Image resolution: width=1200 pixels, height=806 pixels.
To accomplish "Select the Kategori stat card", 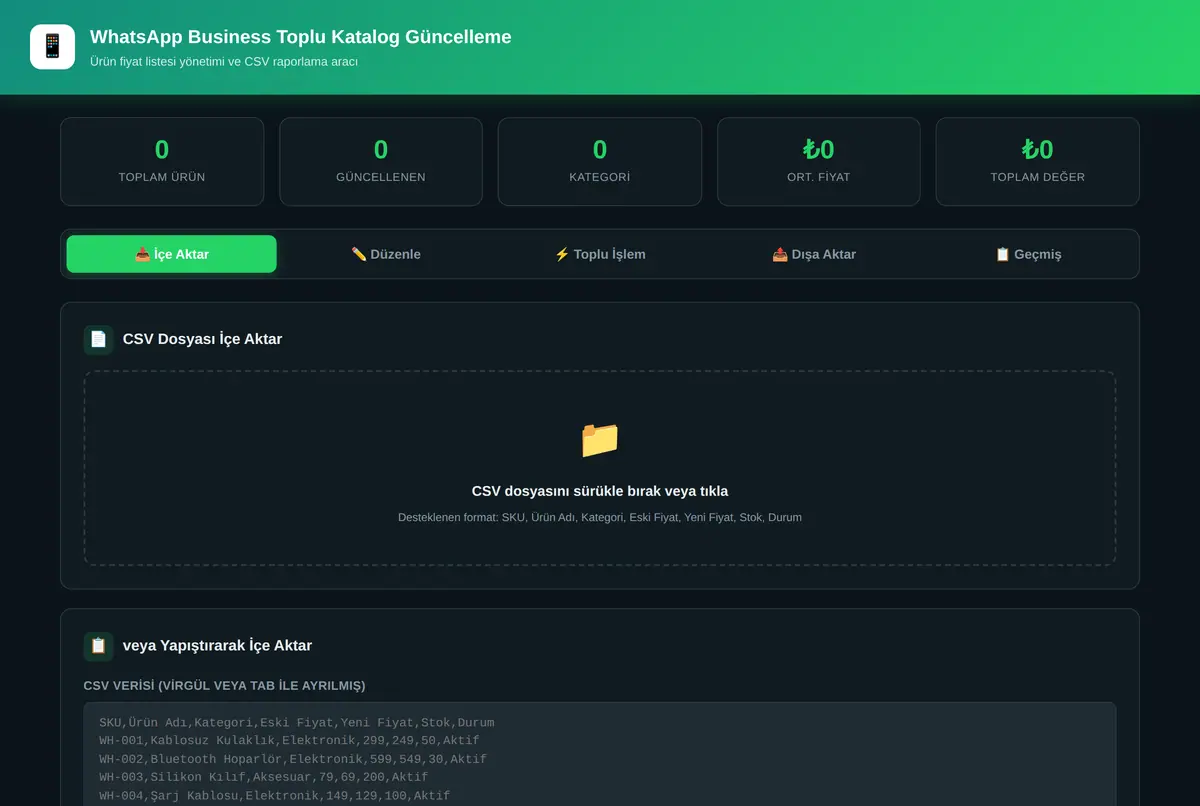I will [600, 162].
